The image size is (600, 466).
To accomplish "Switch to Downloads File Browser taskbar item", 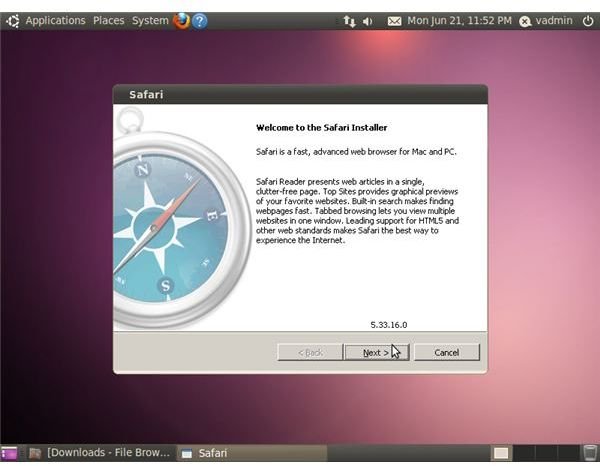I will coord(100,453).
